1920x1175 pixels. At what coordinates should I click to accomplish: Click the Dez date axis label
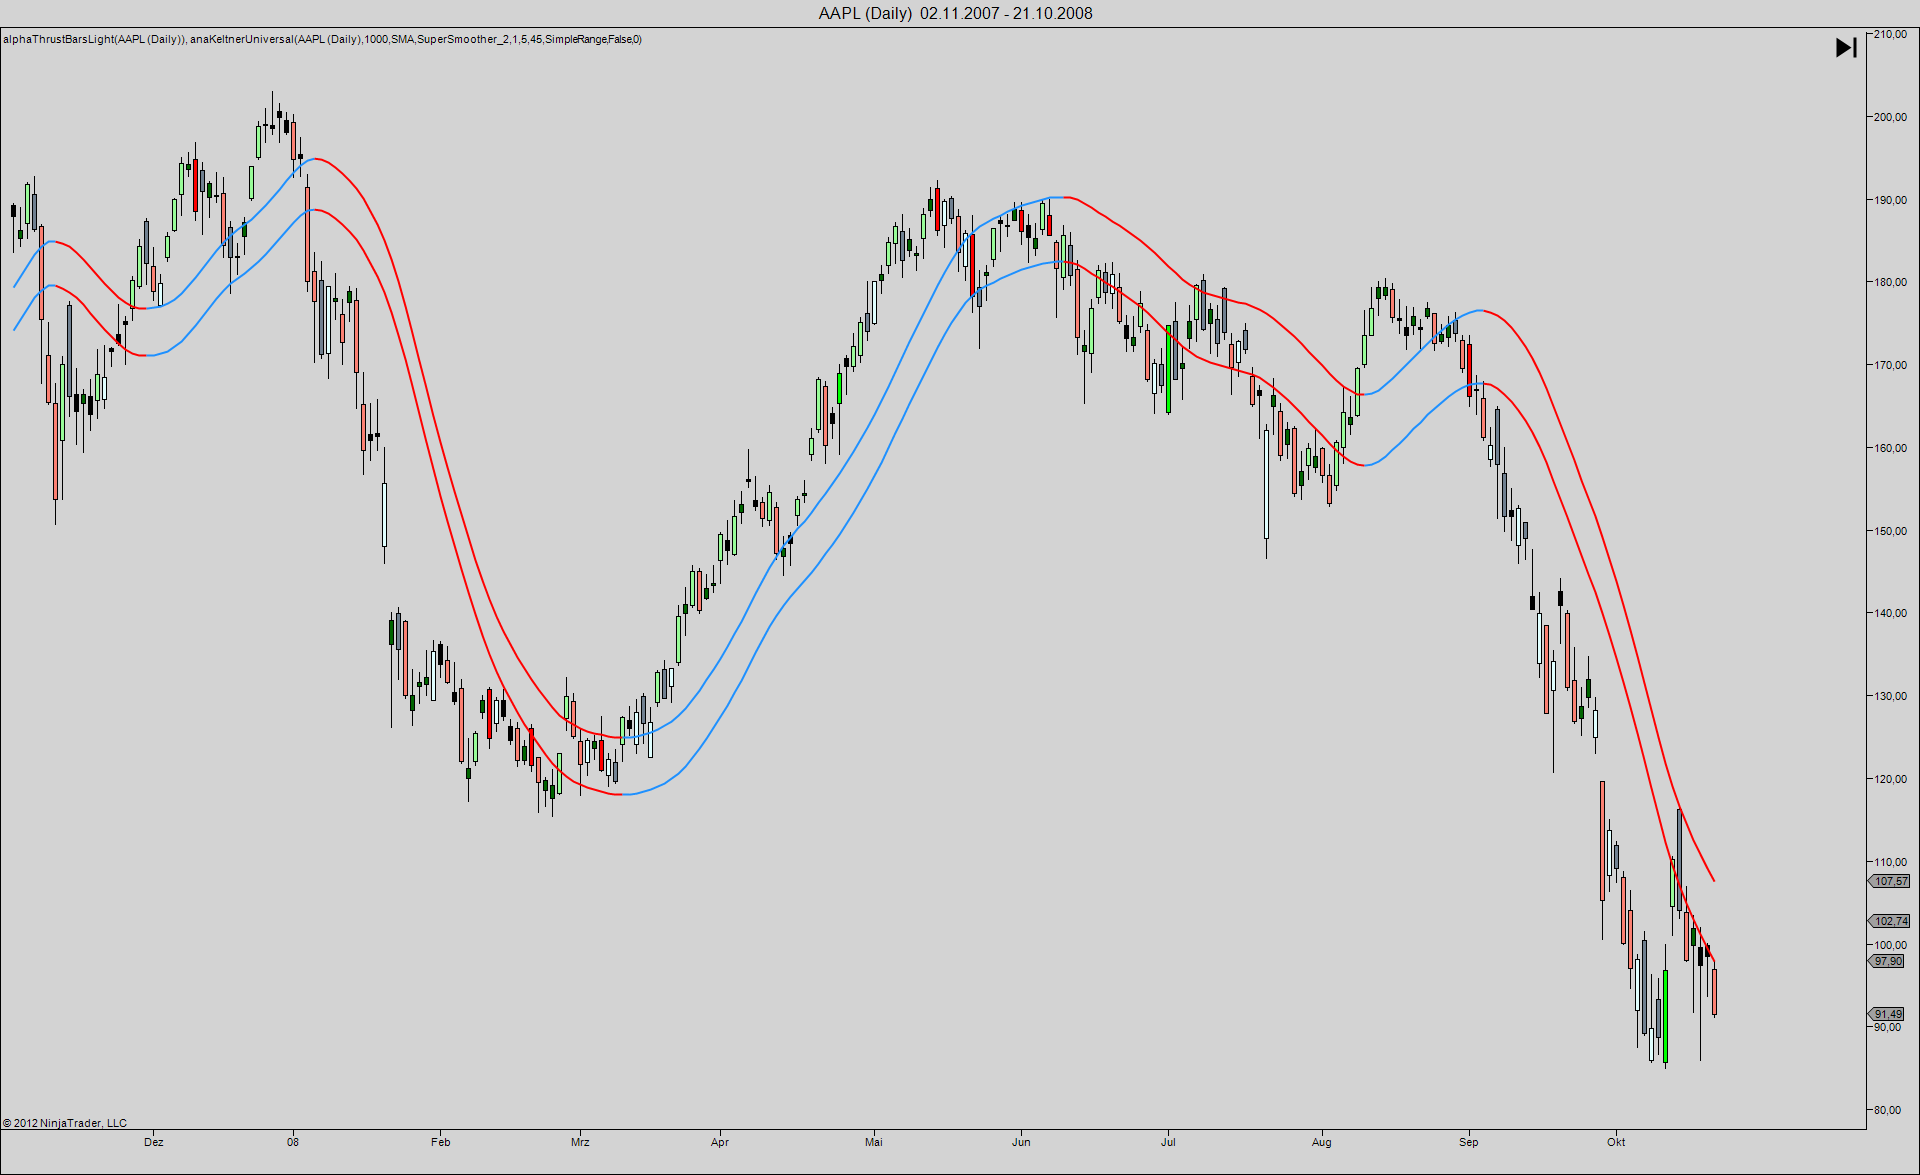(153, 1142)
